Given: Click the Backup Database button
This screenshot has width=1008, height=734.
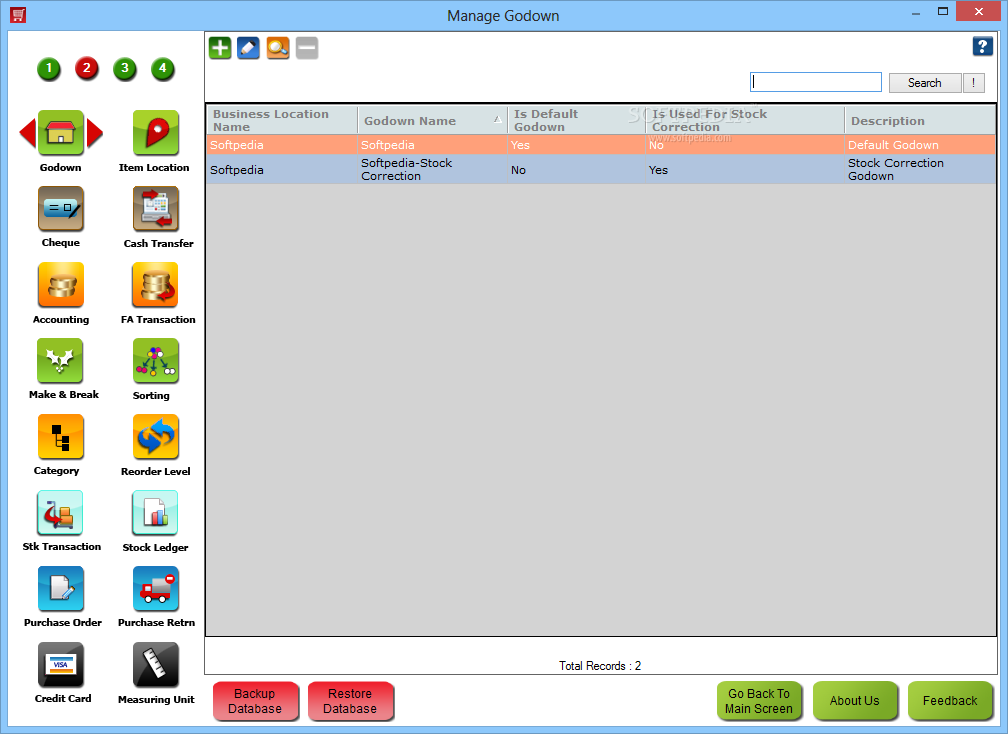Looking at the screenshot, I should click(255, 701).
